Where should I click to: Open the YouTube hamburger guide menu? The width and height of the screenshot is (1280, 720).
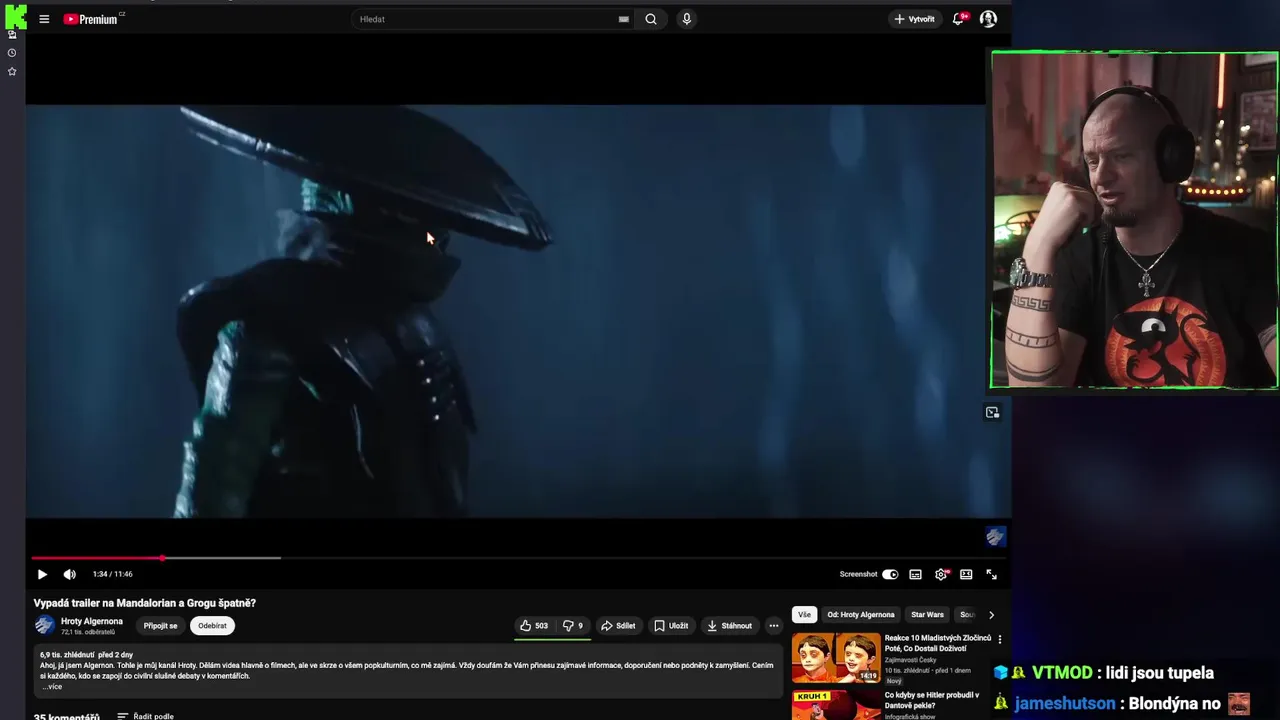44,19
